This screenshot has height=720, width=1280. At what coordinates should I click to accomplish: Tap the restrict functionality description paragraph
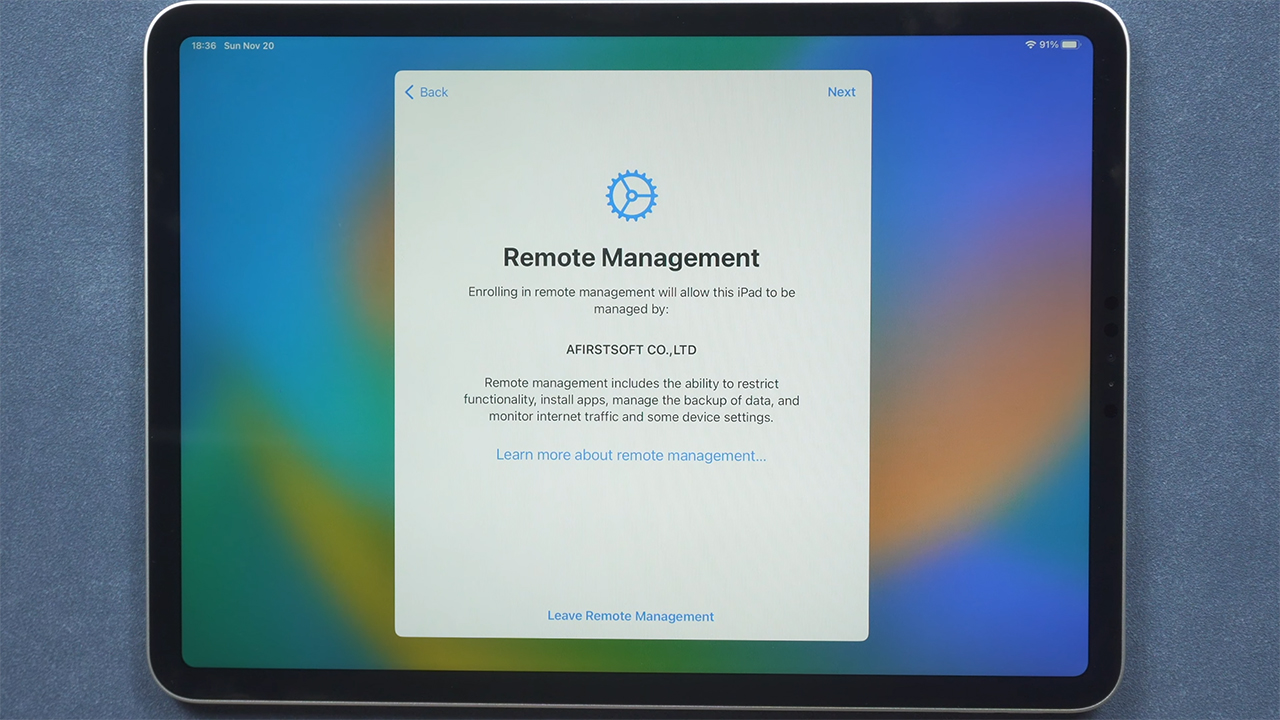click(631, 400)
